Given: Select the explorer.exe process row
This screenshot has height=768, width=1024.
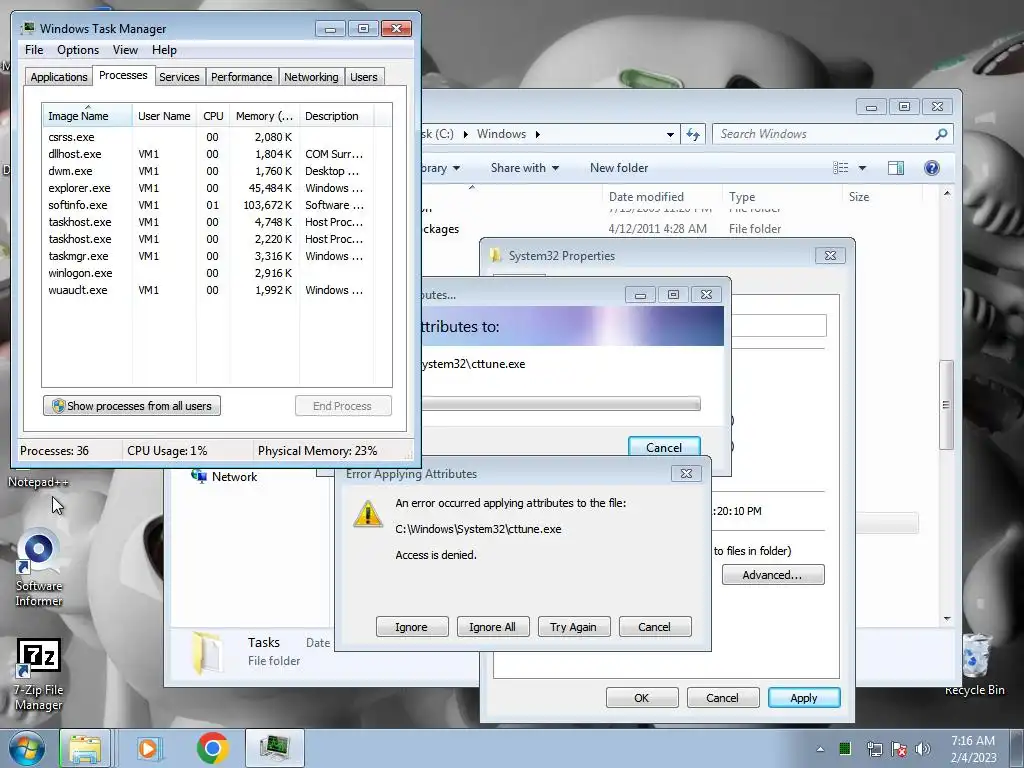Looking at the screenshot, I should 217,188.
